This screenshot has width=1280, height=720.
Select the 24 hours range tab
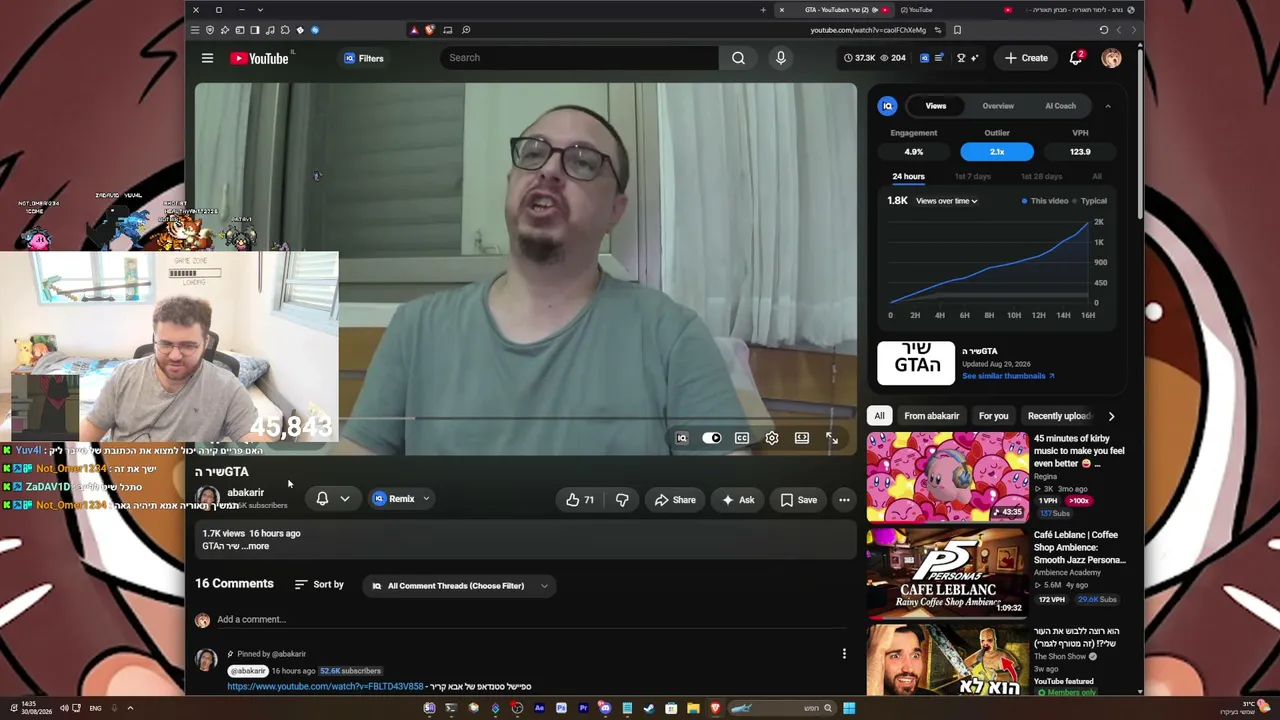pyautogui.click(x=908, y=177)
